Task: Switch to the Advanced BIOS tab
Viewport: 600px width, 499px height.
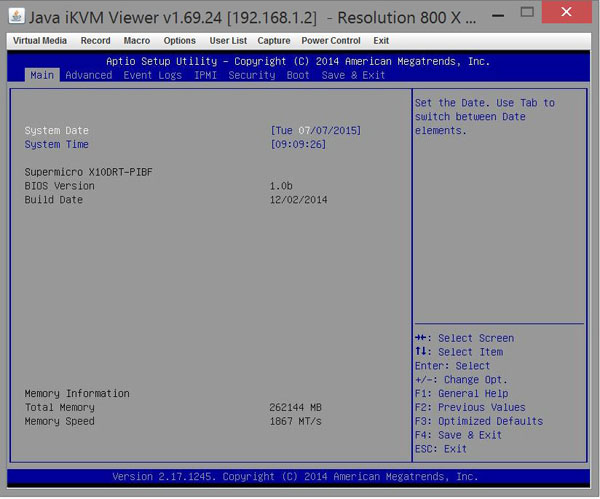Action: coord(88,75)
